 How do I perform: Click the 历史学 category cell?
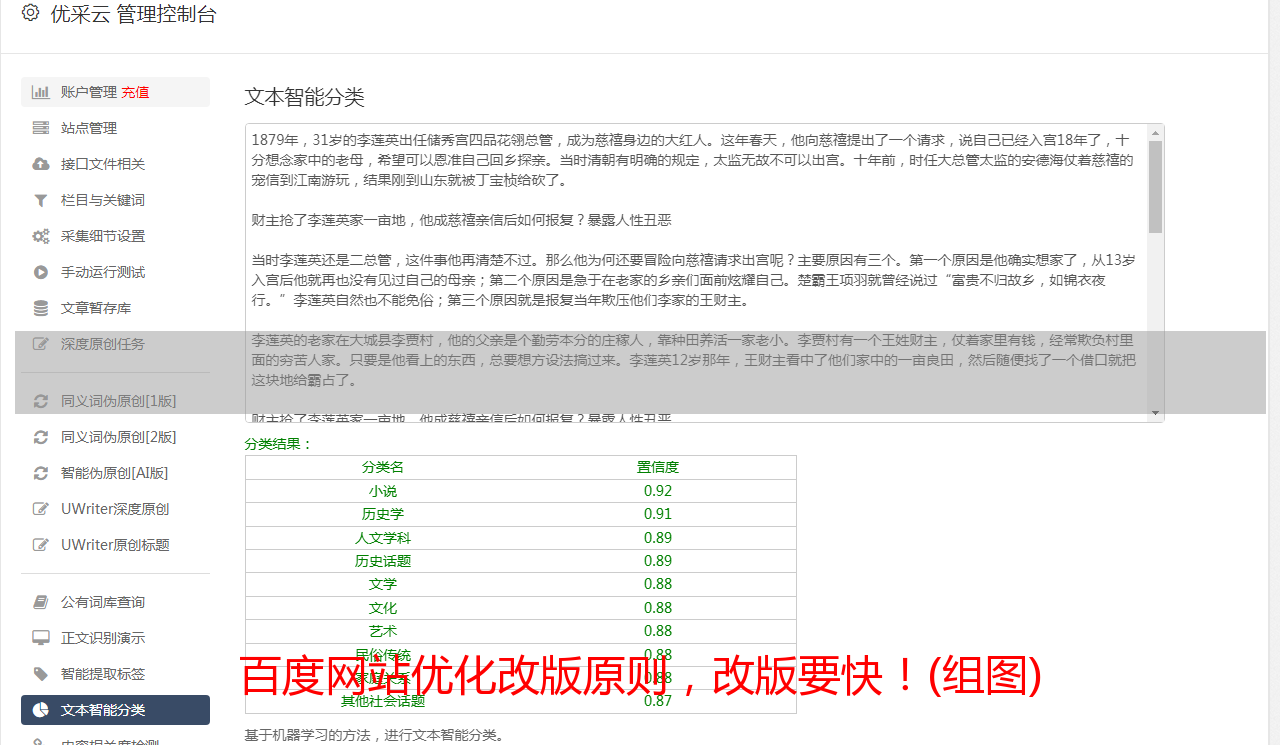click(383, 514)
